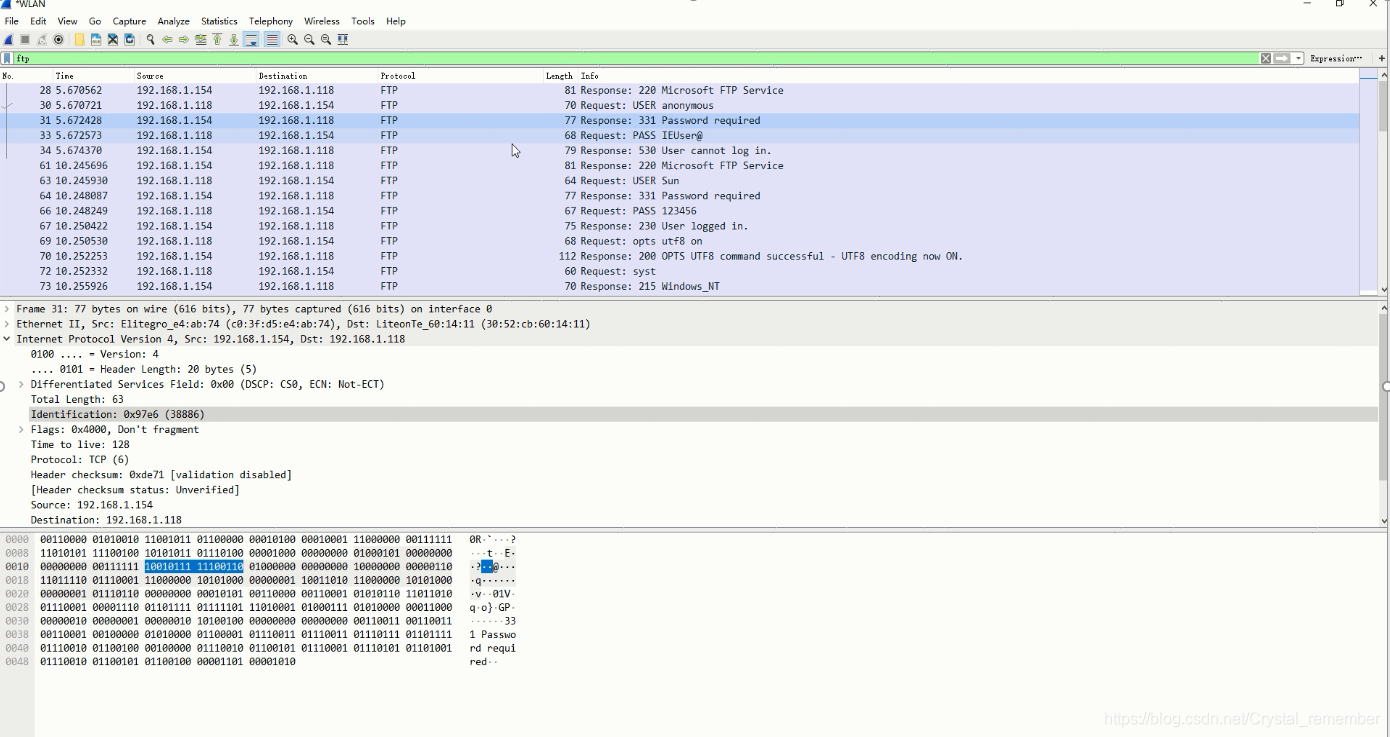This screenshot has height=737, width=1390.
Task: Restart the current capture
Action: pyautogui.click(x=42, y=40)
